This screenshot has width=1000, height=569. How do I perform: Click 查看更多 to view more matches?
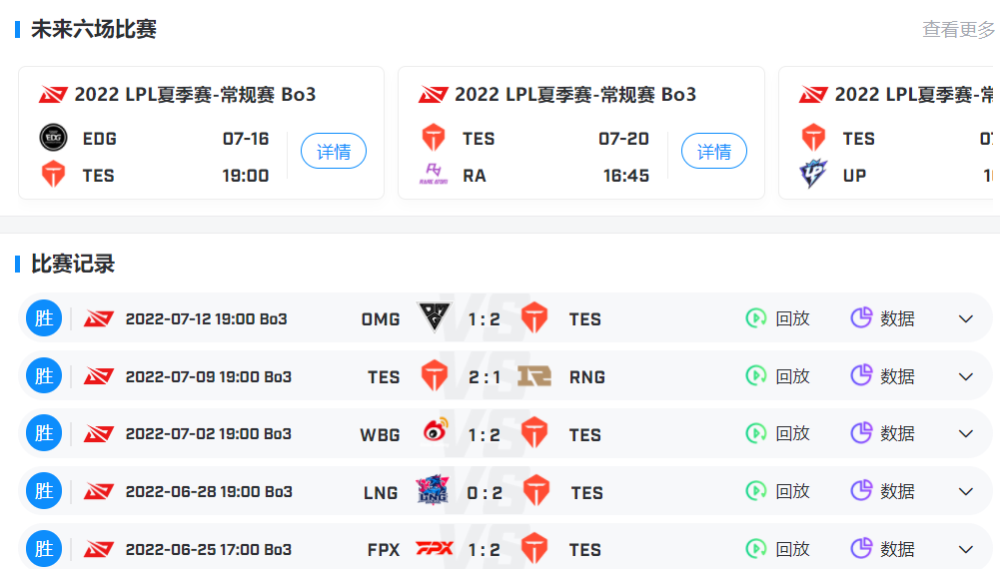click(958, 30)
